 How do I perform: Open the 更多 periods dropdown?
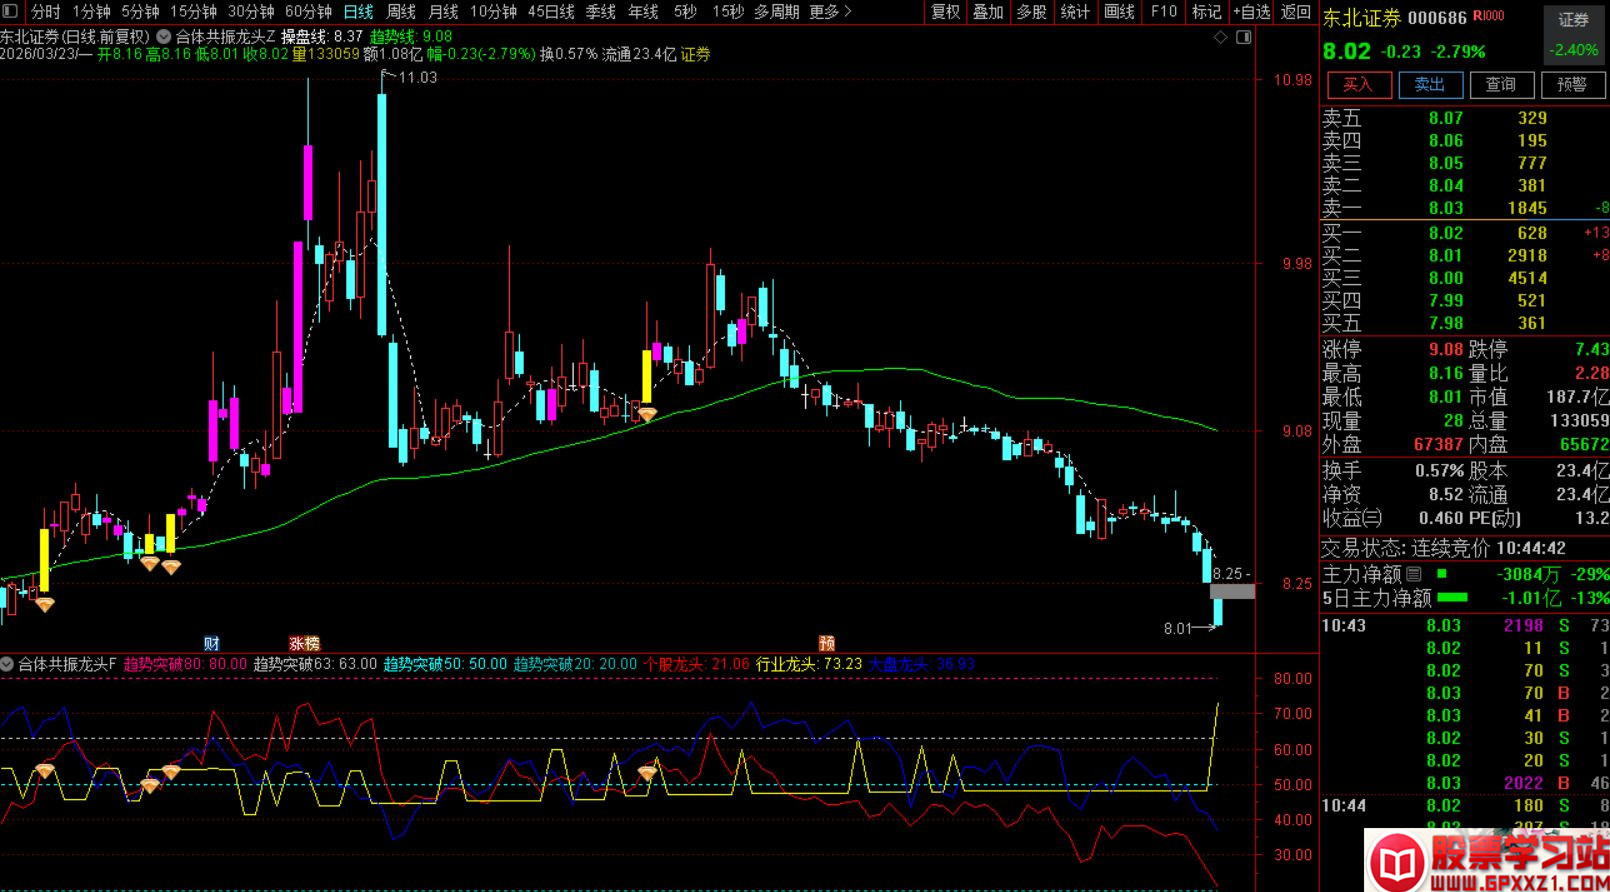(x=830, y=11)
